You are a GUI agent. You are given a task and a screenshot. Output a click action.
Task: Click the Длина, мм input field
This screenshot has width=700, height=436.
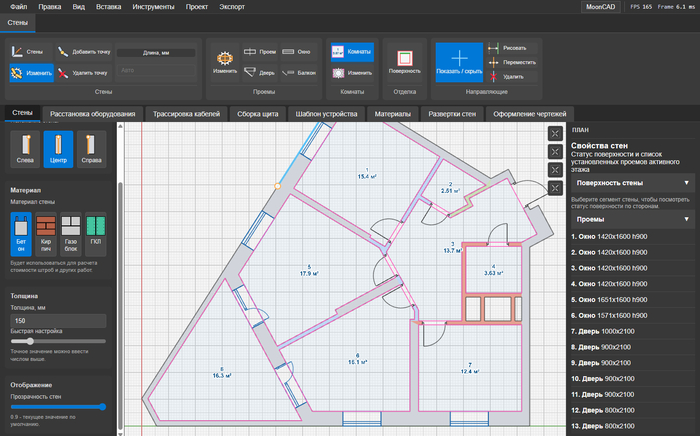[x=156, y=71]
